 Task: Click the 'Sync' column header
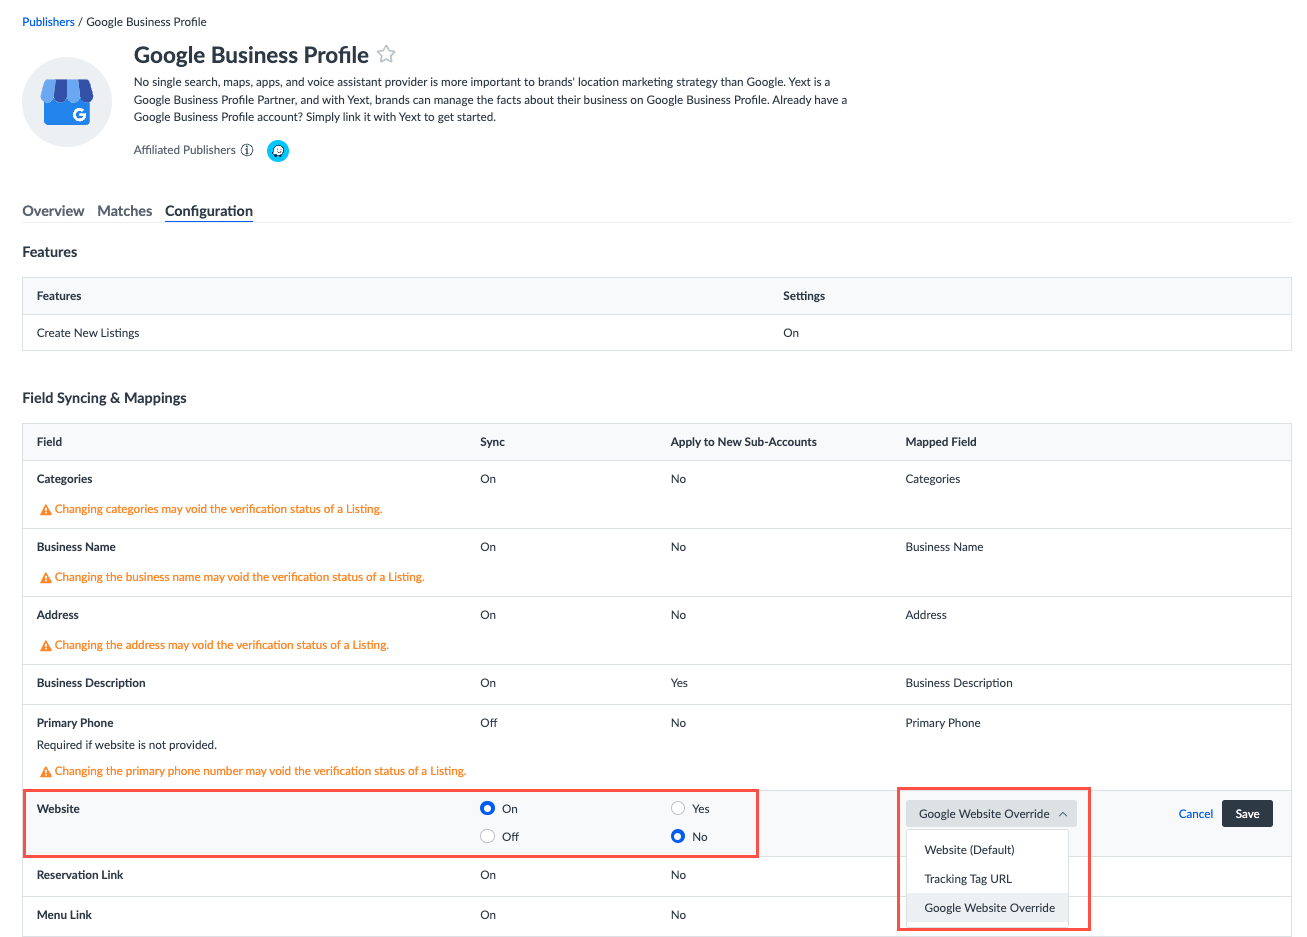tap(492, 442)
